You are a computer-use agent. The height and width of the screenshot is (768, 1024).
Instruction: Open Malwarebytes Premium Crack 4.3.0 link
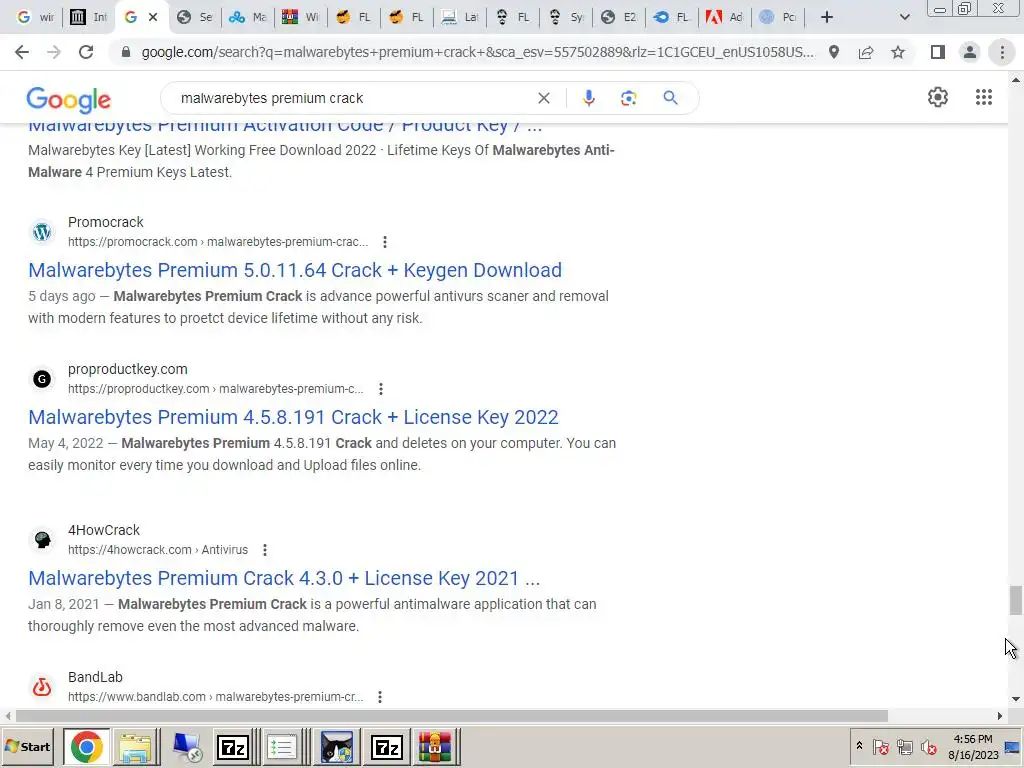point(284,578)
